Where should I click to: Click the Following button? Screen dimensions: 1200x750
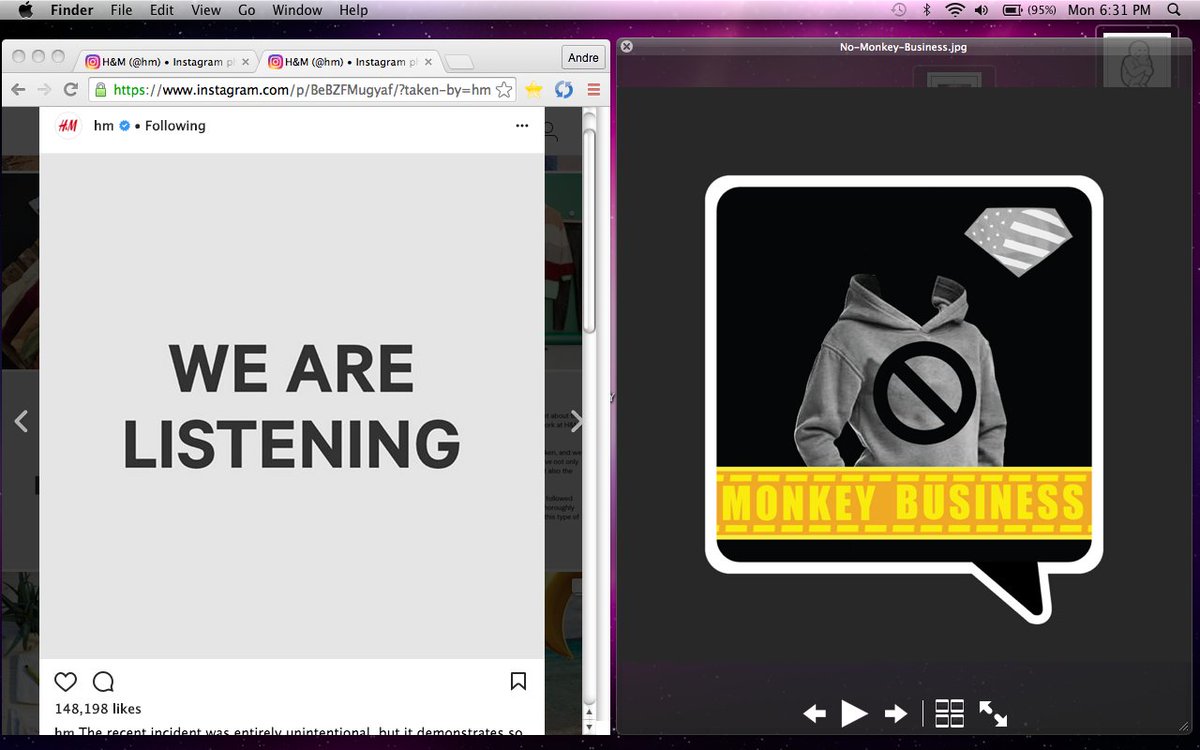[175, 126]
